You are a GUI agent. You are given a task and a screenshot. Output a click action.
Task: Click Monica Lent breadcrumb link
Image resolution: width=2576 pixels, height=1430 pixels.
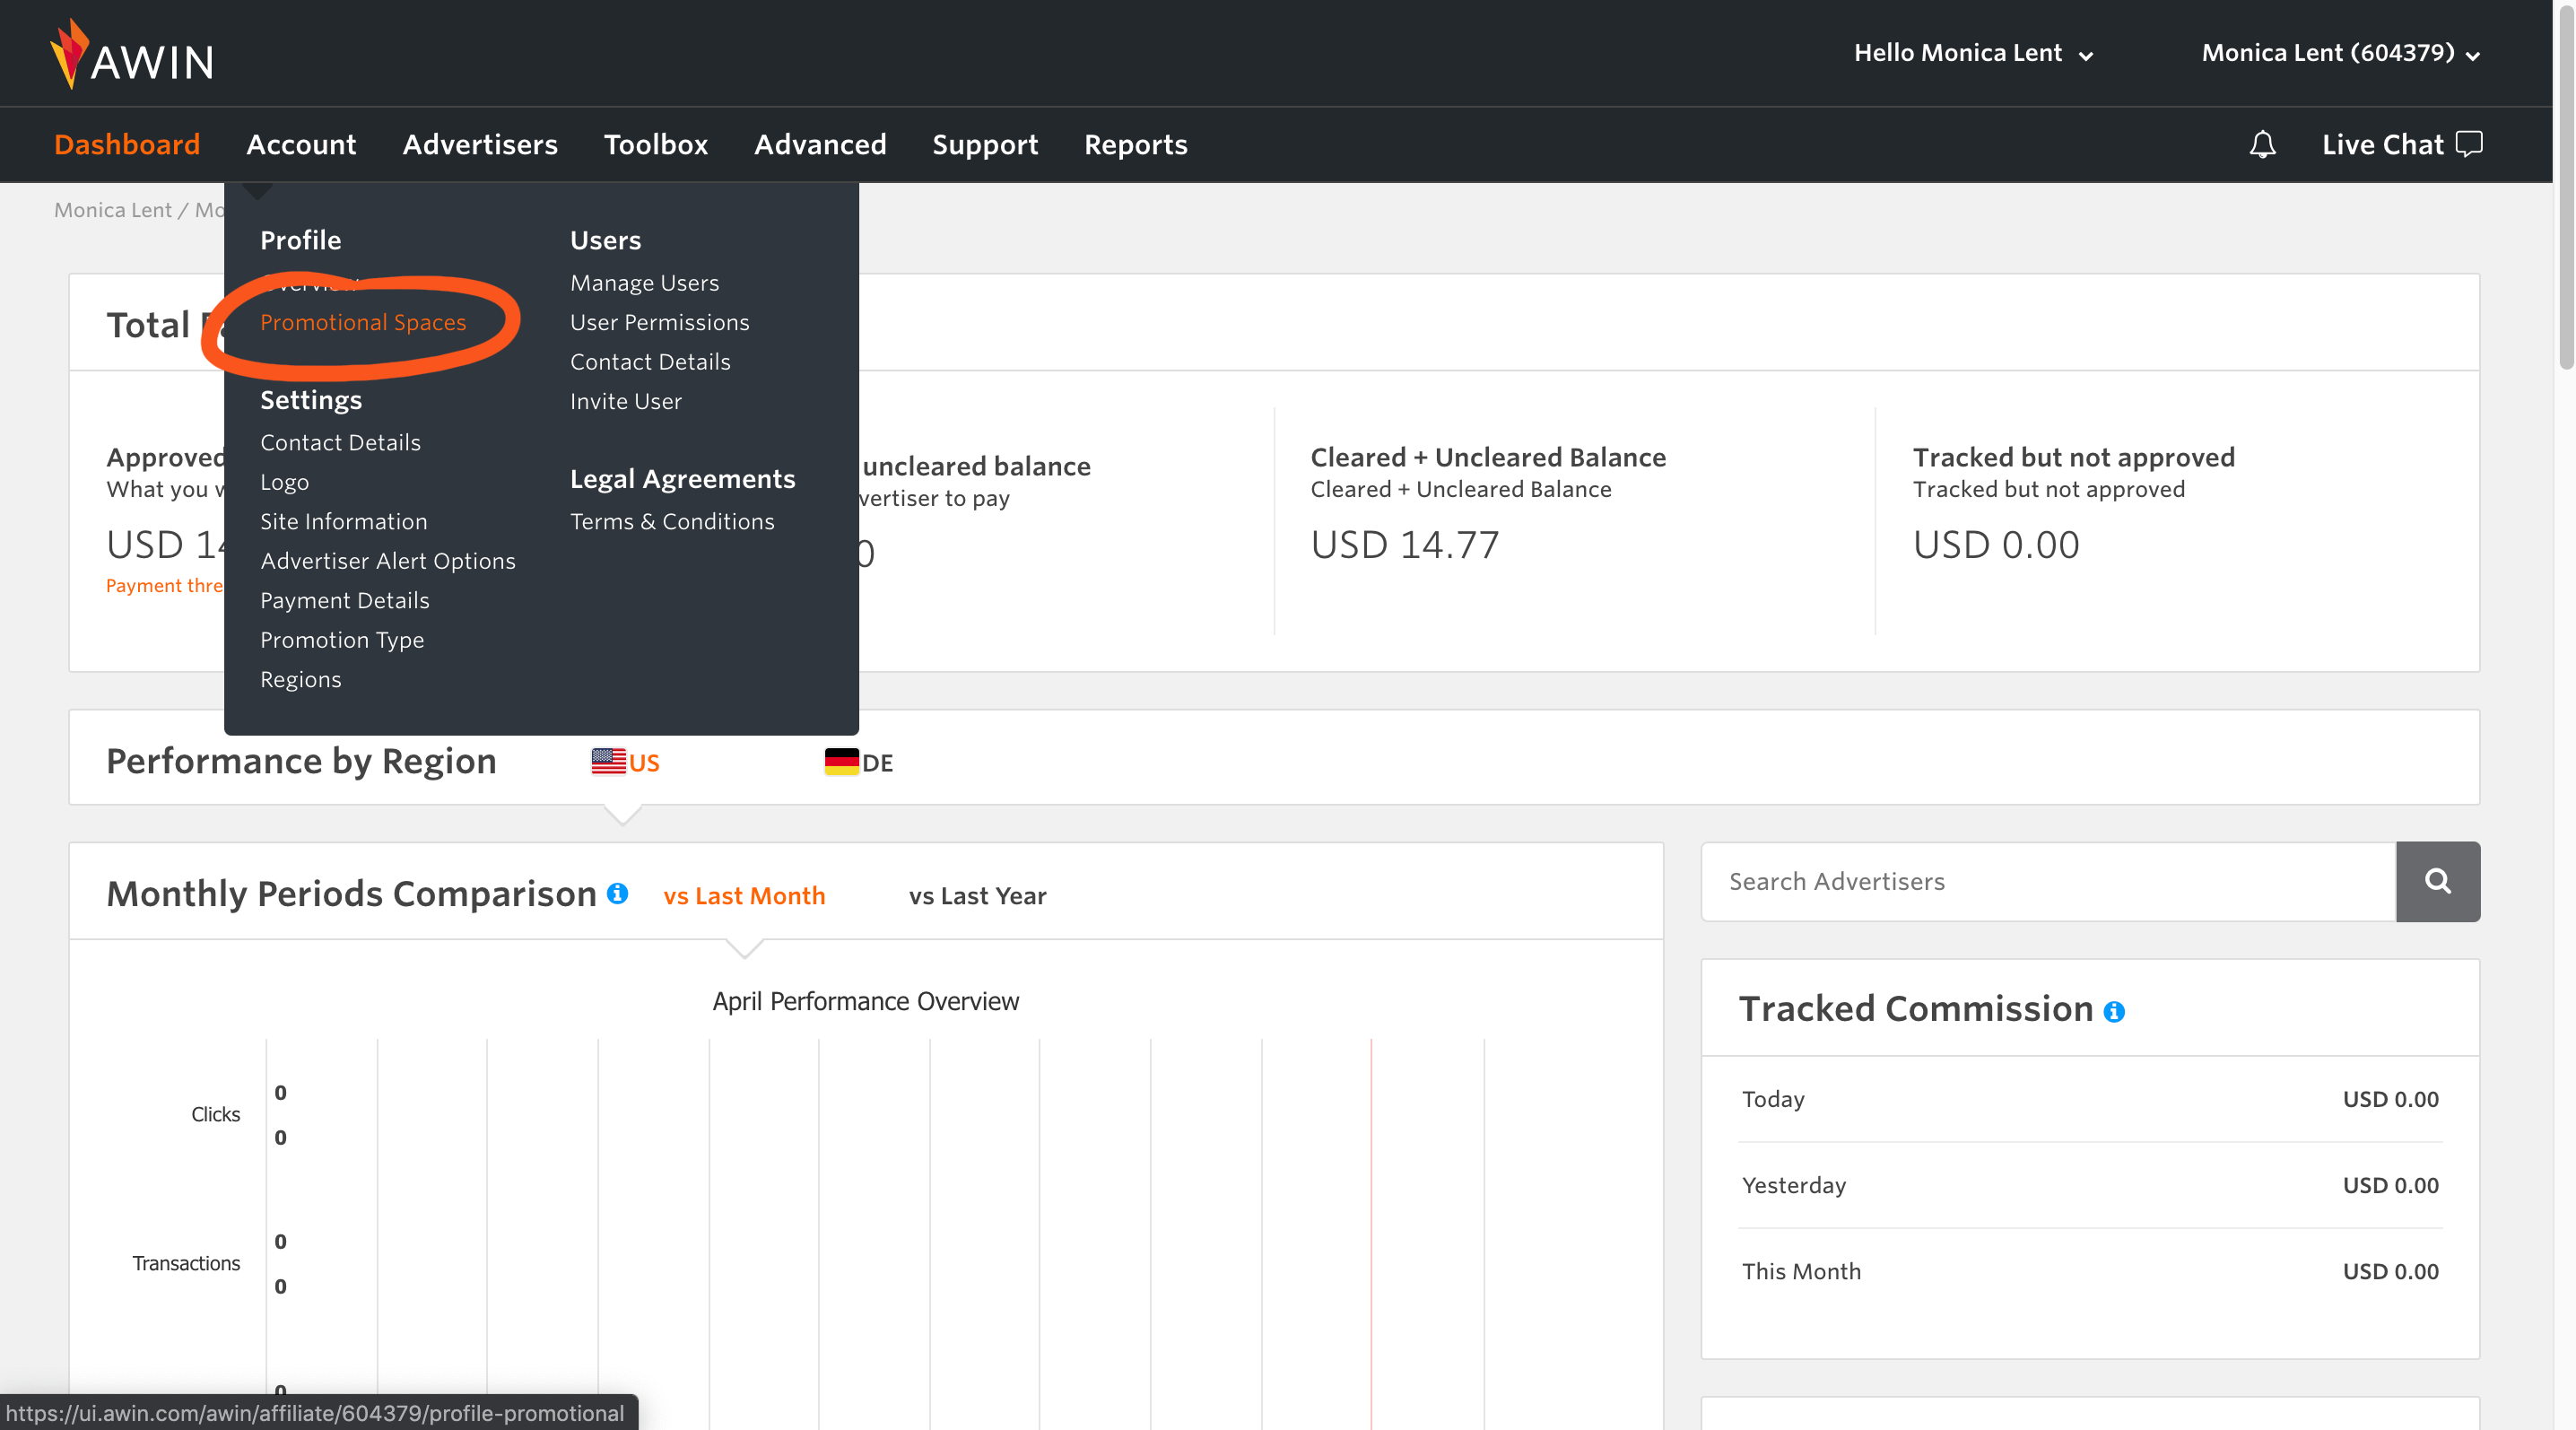[113, 210]
